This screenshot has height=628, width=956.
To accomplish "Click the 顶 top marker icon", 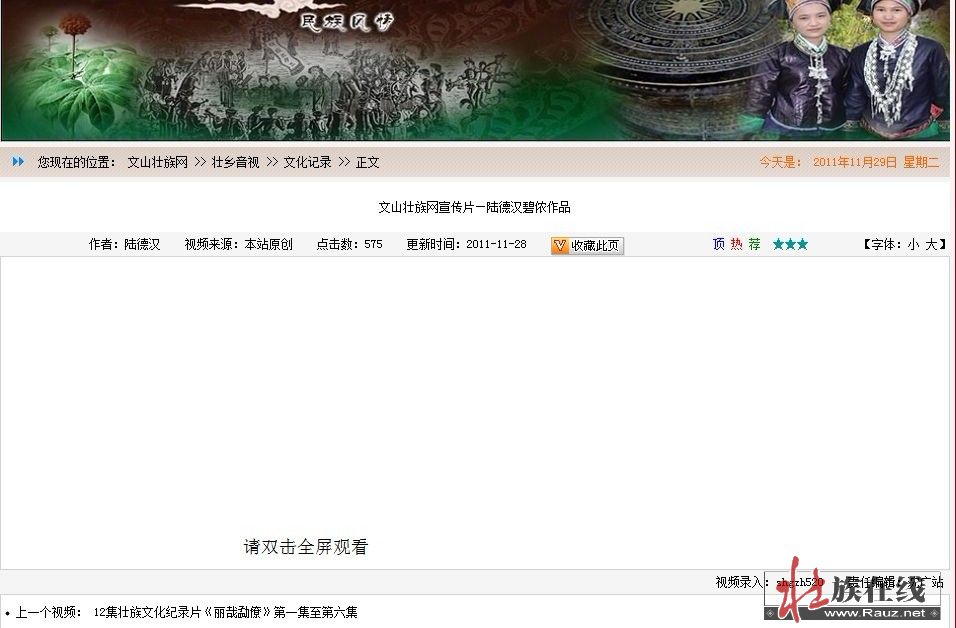I will (718, 244).
